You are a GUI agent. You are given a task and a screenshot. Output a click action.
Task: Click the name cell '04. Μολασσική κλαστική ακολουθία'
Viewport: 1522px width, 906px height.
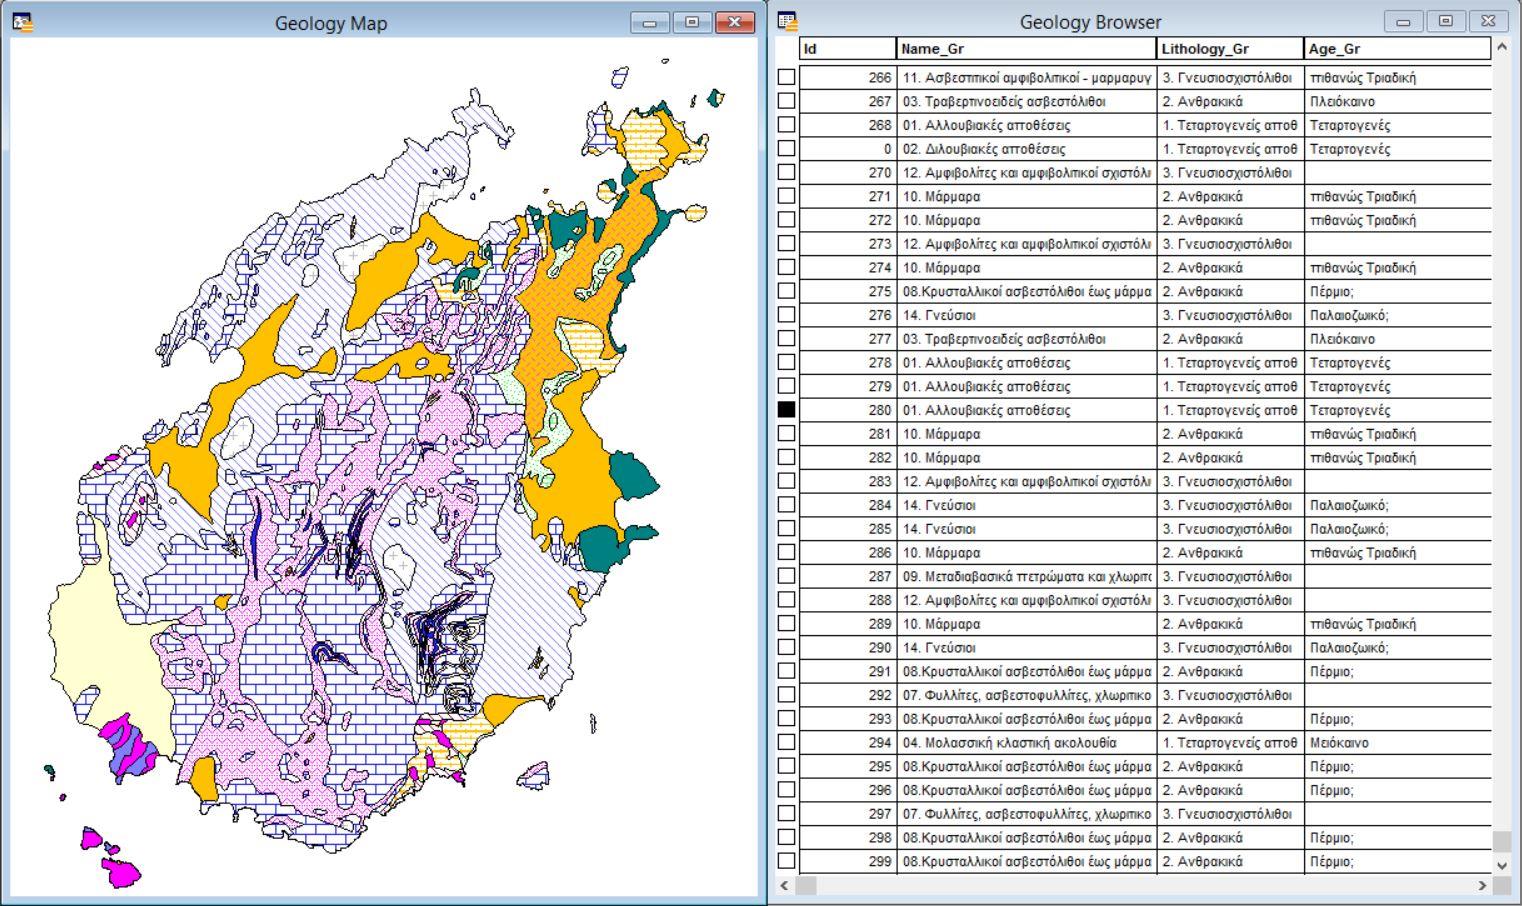1026,743
